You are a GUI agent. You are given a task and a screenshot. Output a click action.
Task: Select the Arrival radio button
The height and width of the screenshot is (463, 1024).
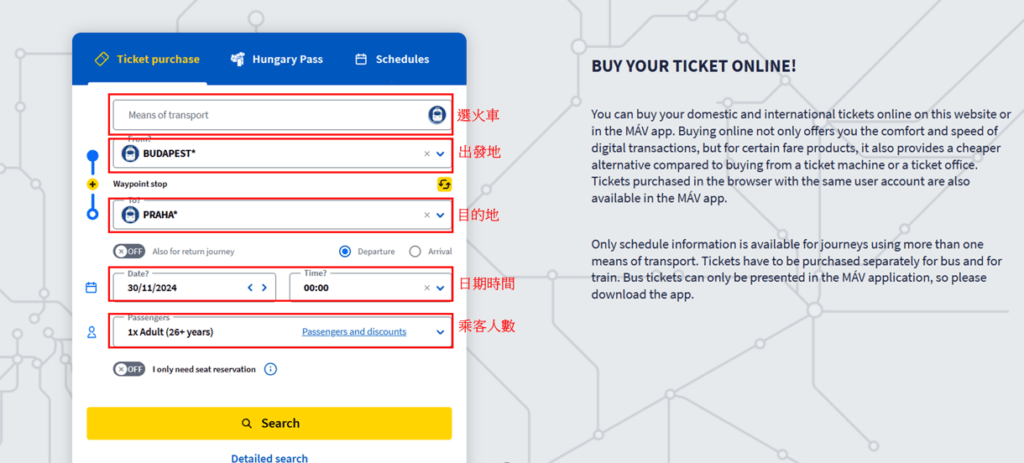415,252
